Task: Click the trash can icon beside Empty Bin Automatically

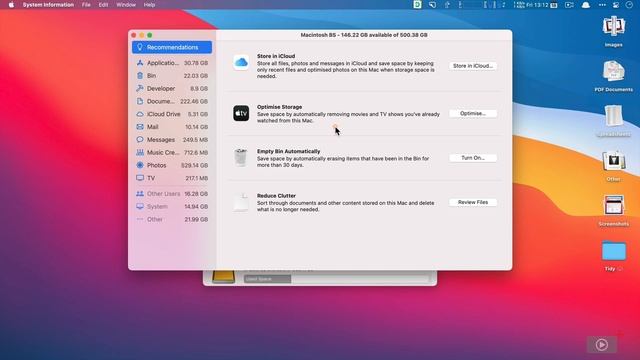Action: click(x=241, y=158)
